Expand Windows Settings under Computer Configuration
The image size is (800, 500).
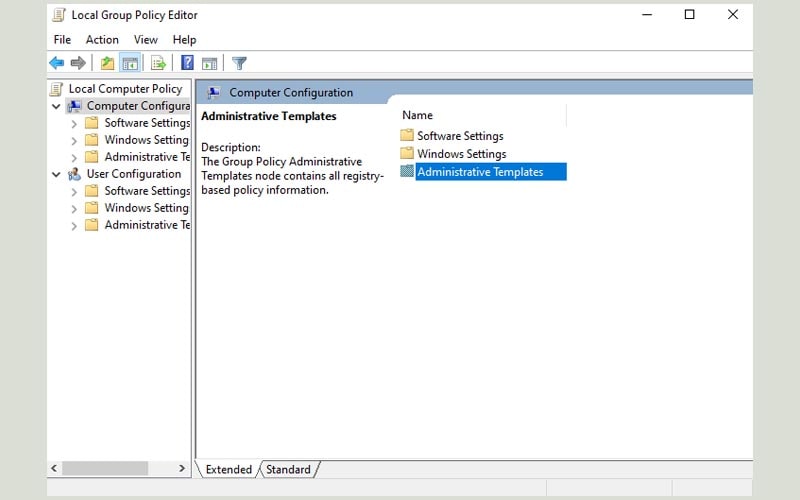(x=74, y=140)
